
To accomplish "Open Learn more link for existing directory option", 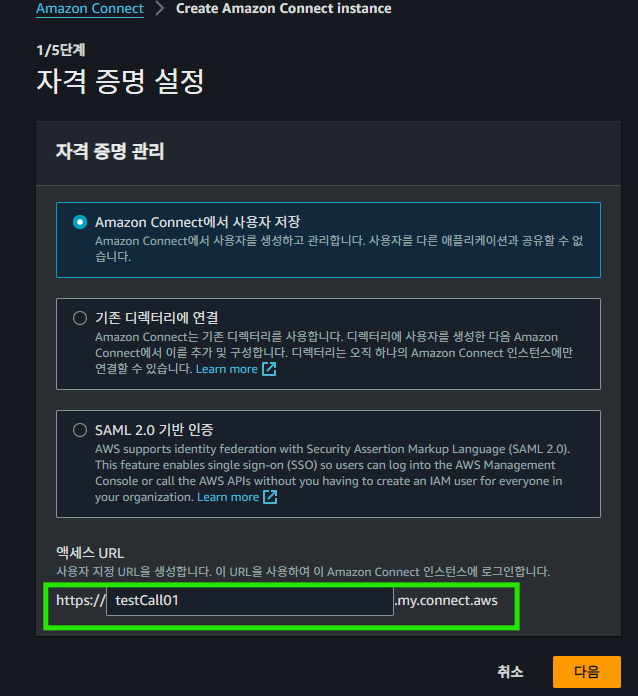I will coord(226,369).
